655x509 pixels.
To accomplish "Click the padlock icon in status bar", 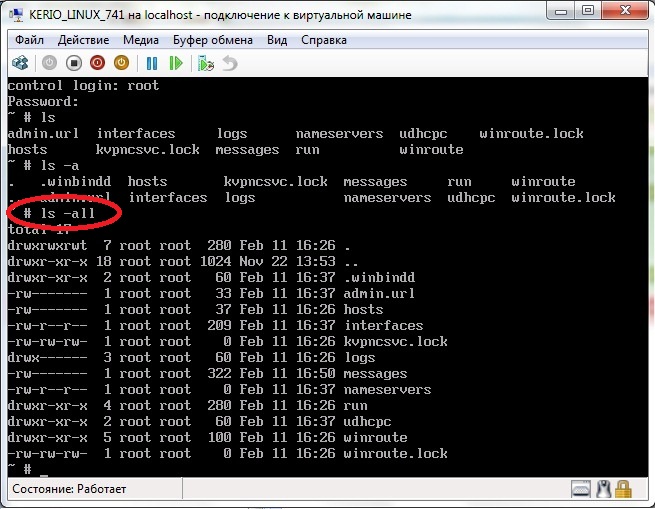I will [623, 489].
